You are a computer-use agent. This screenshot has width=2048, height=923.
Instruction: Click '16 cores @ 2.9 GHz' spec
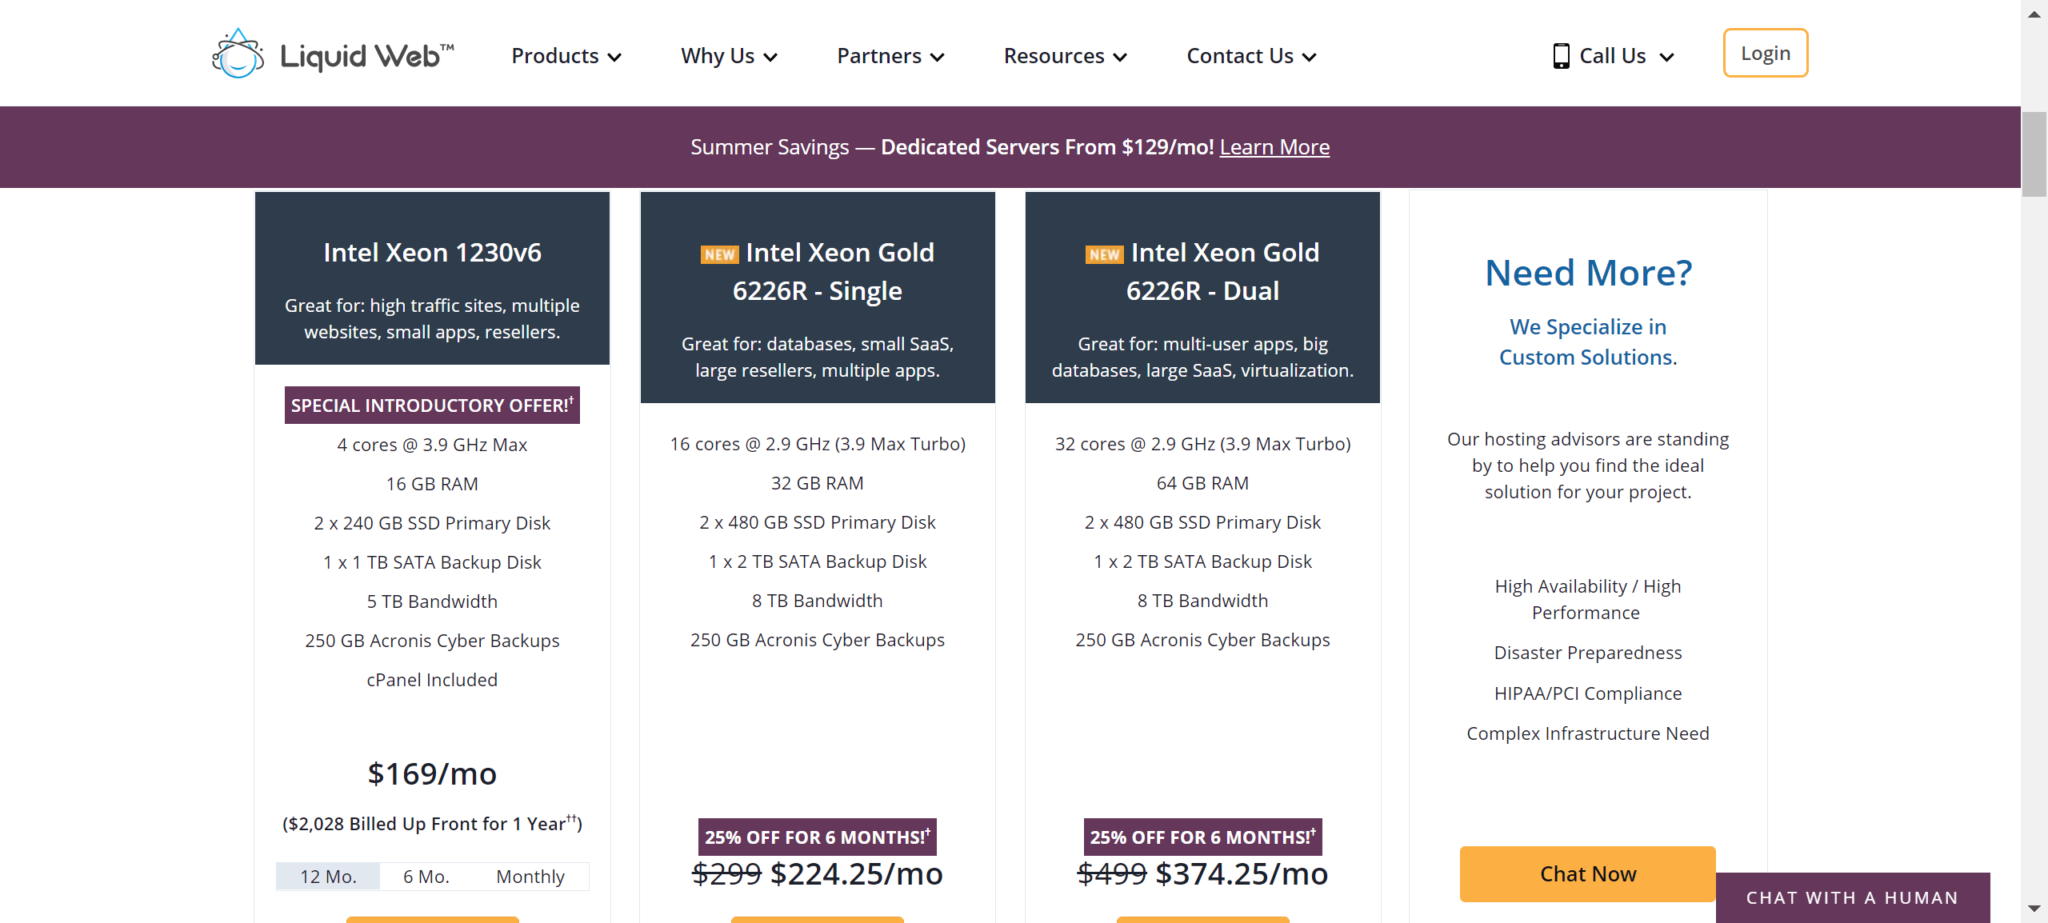pos(817,444)
